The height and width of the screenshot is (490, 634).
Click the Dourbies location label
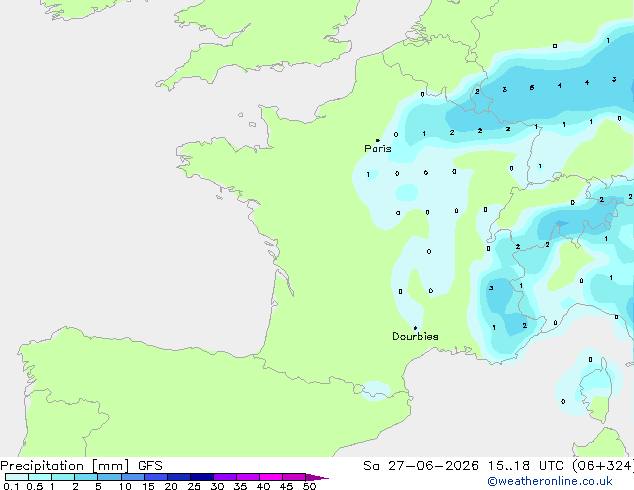tap(415, 336)
